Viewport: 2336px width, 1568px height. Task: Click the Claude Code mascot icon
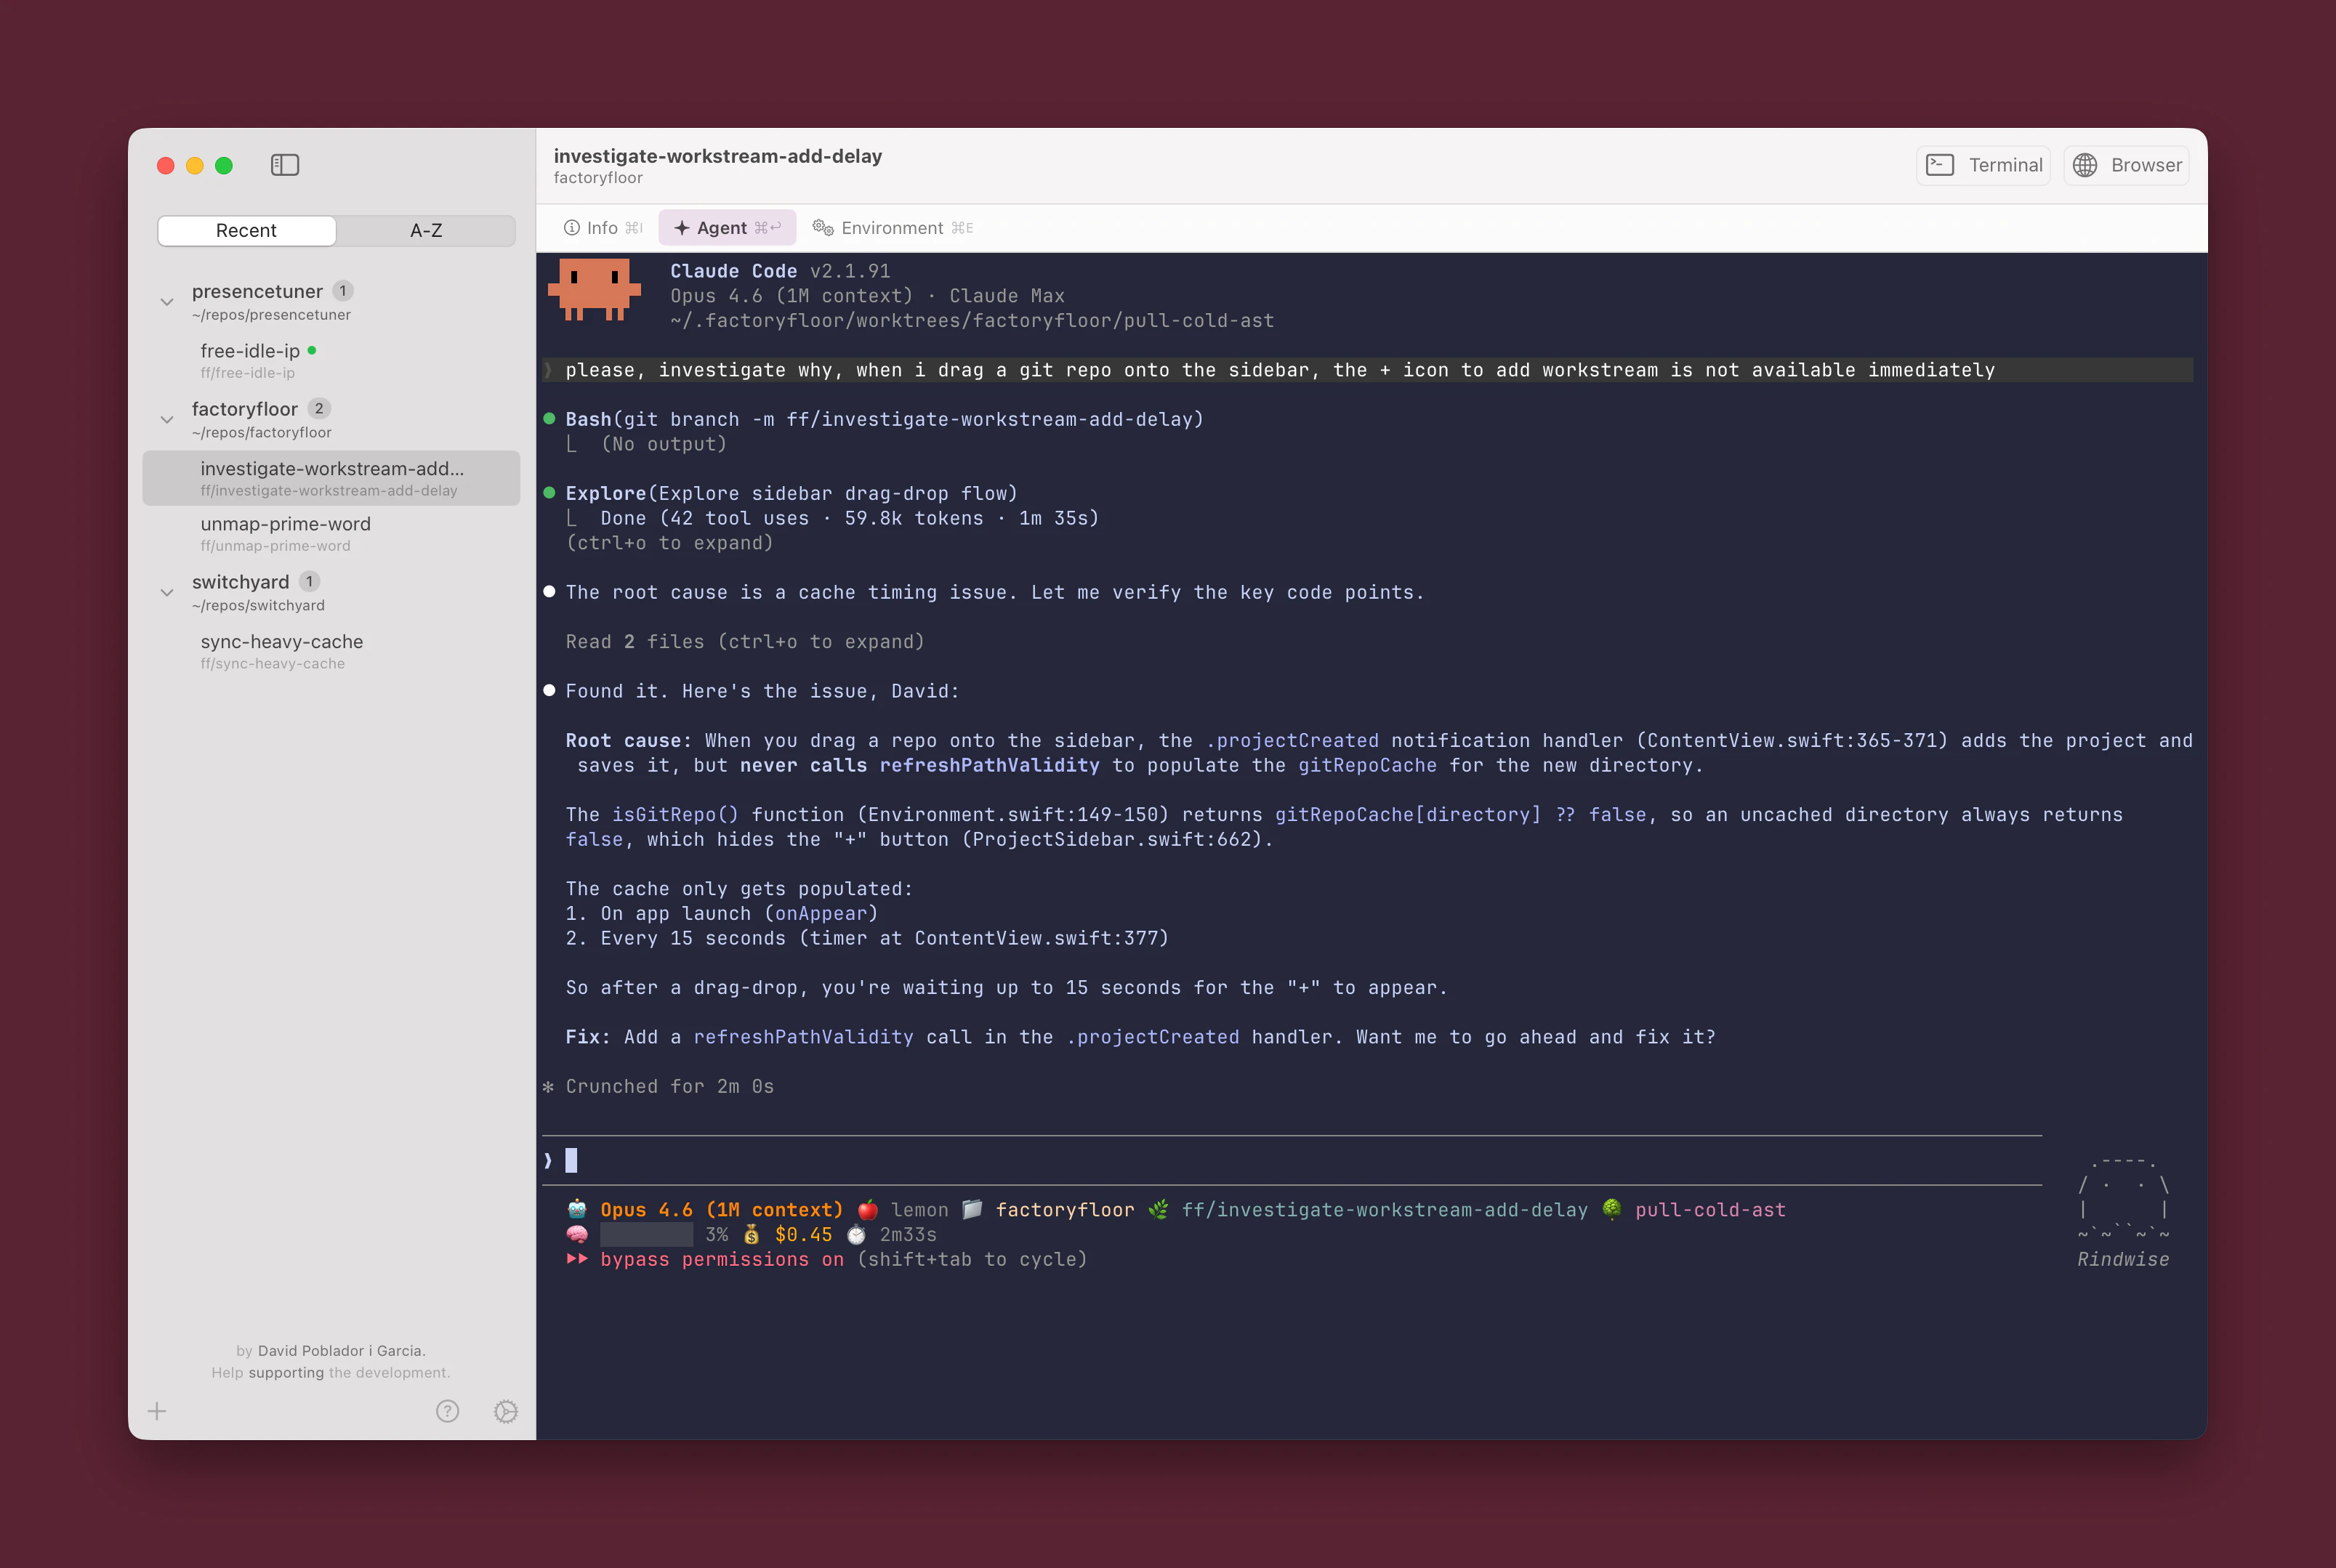(x=594, y=289)
